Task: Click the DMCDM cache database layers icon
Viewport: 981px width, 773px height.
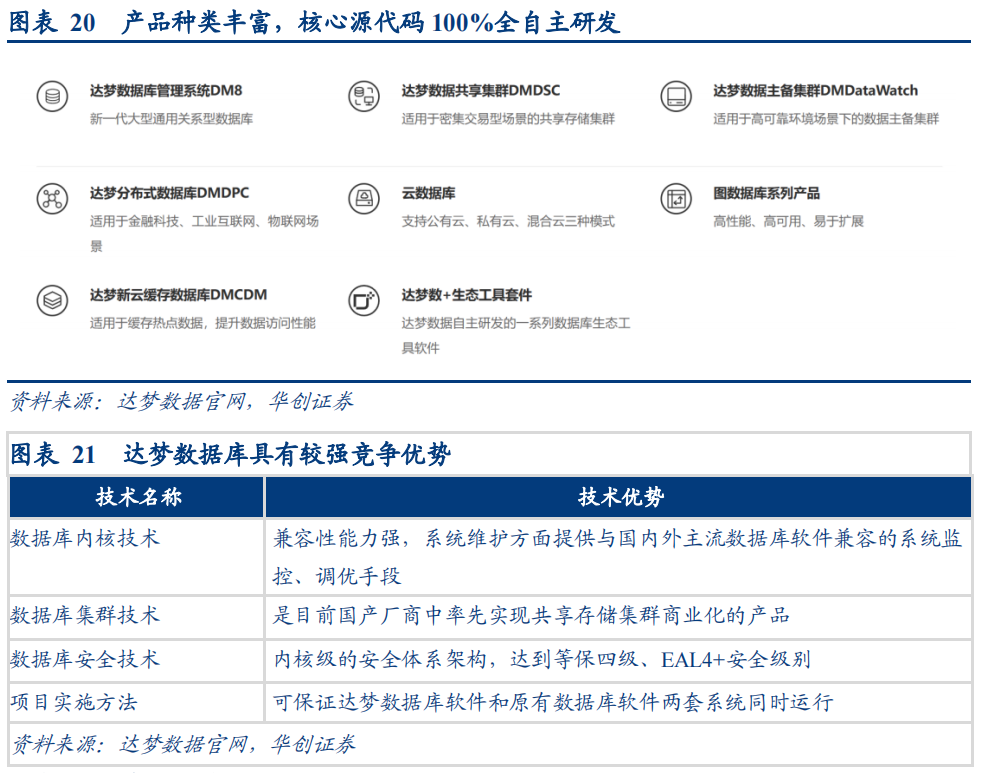Action: point(53,301)
